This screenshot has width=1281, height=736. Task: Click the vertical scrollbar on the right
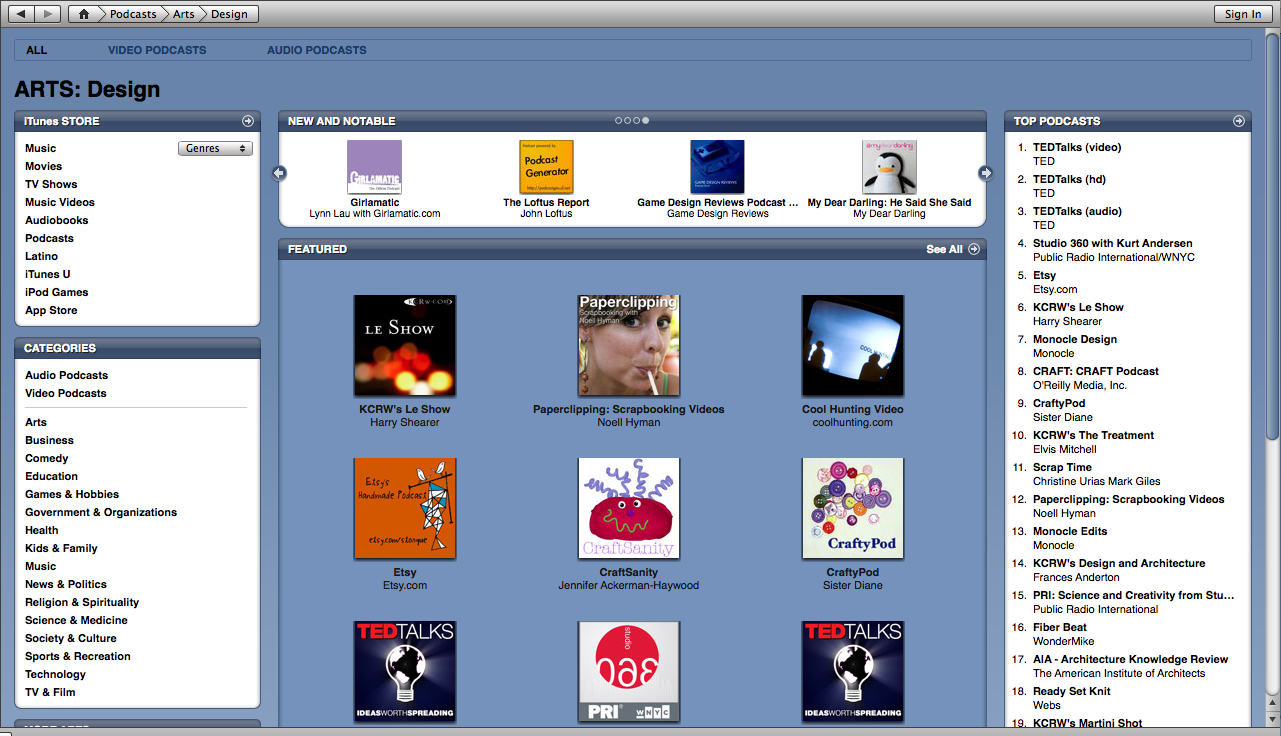(x=1272, y=240)
